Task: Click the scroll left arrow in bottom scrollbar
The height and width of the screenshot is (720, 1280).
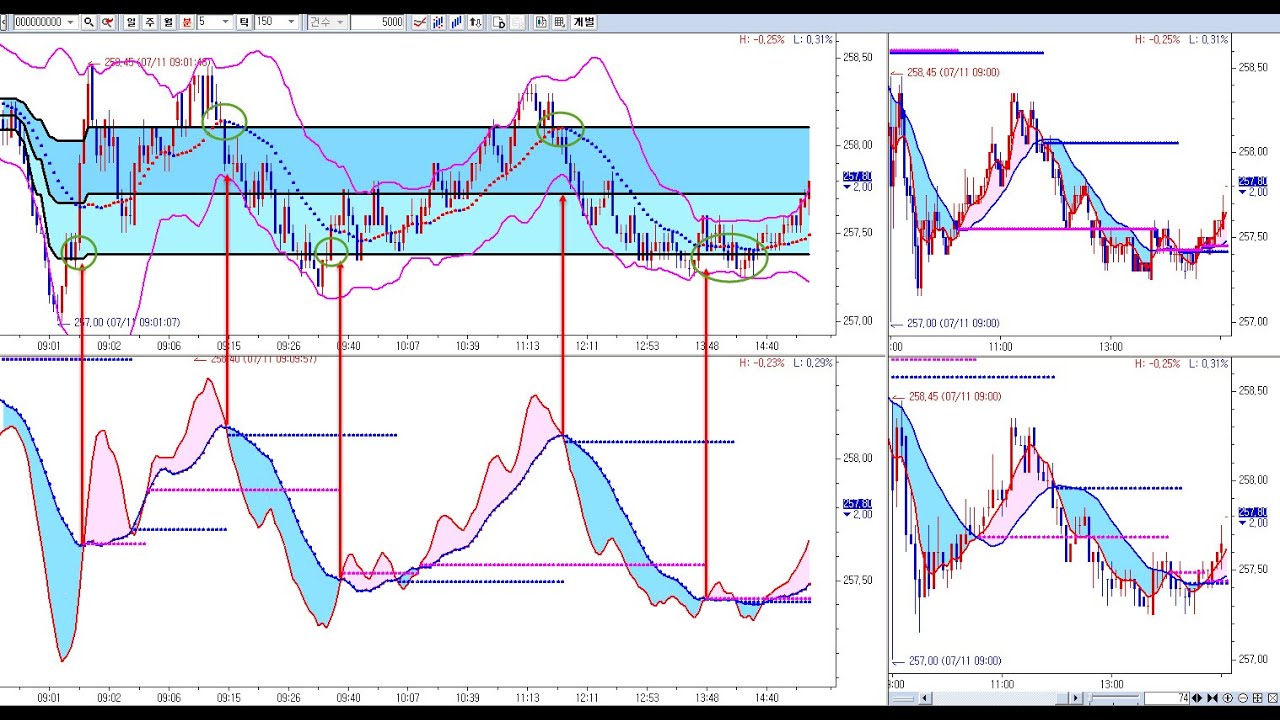Action: point(925,698)
